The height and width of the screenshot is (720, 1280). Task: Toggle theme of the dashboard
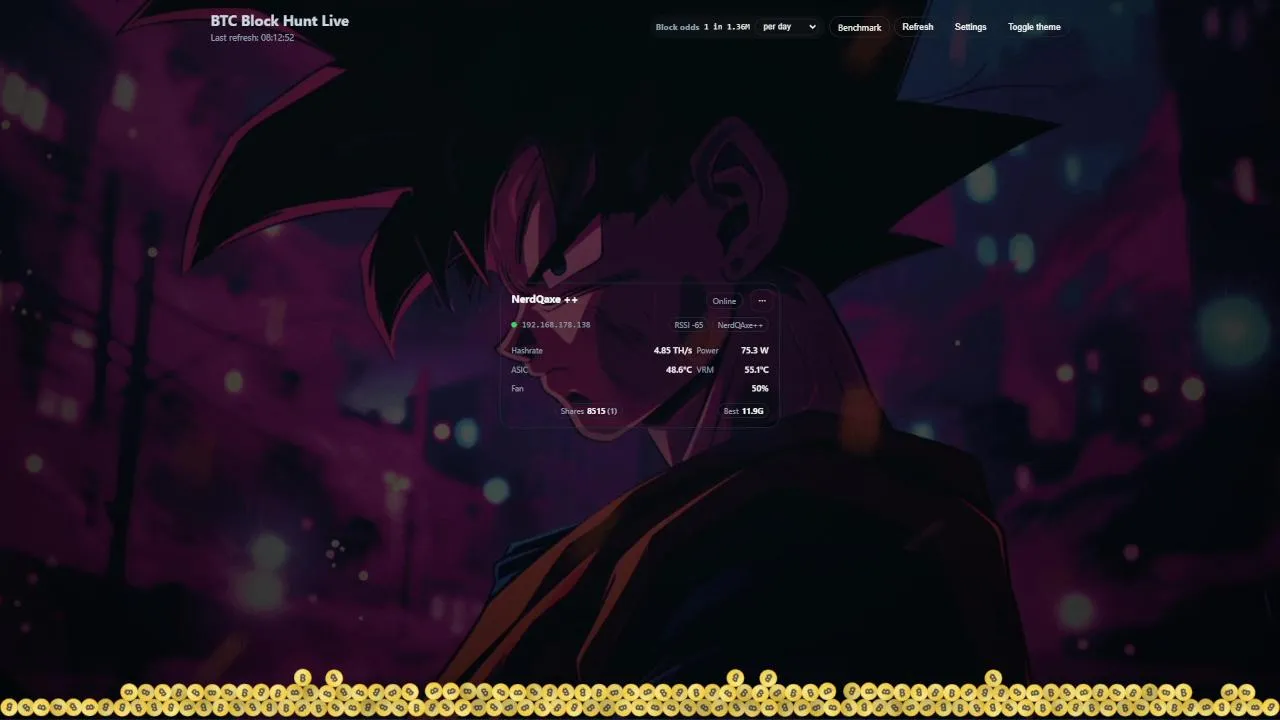point(1034,27)
